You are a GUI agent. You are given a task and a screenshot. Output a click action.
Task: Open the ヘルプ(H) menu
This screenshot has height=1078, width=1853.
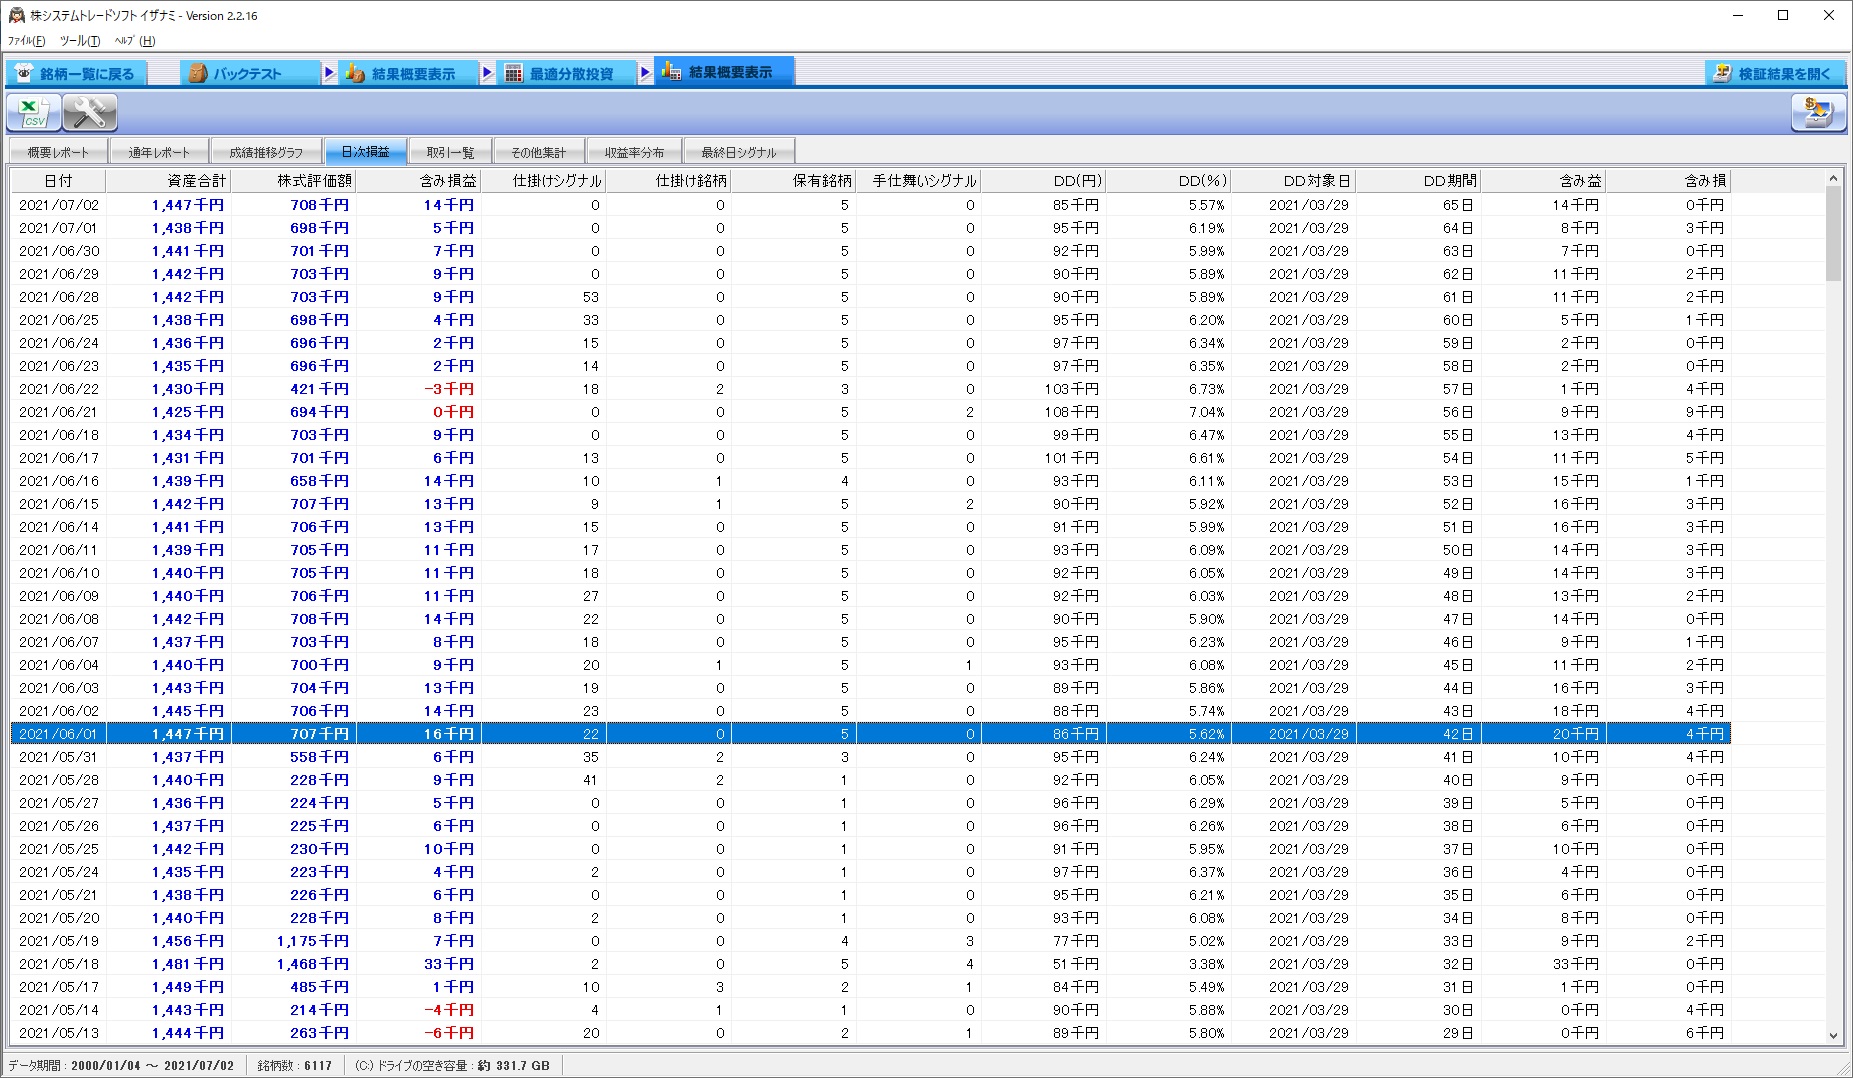134,41
